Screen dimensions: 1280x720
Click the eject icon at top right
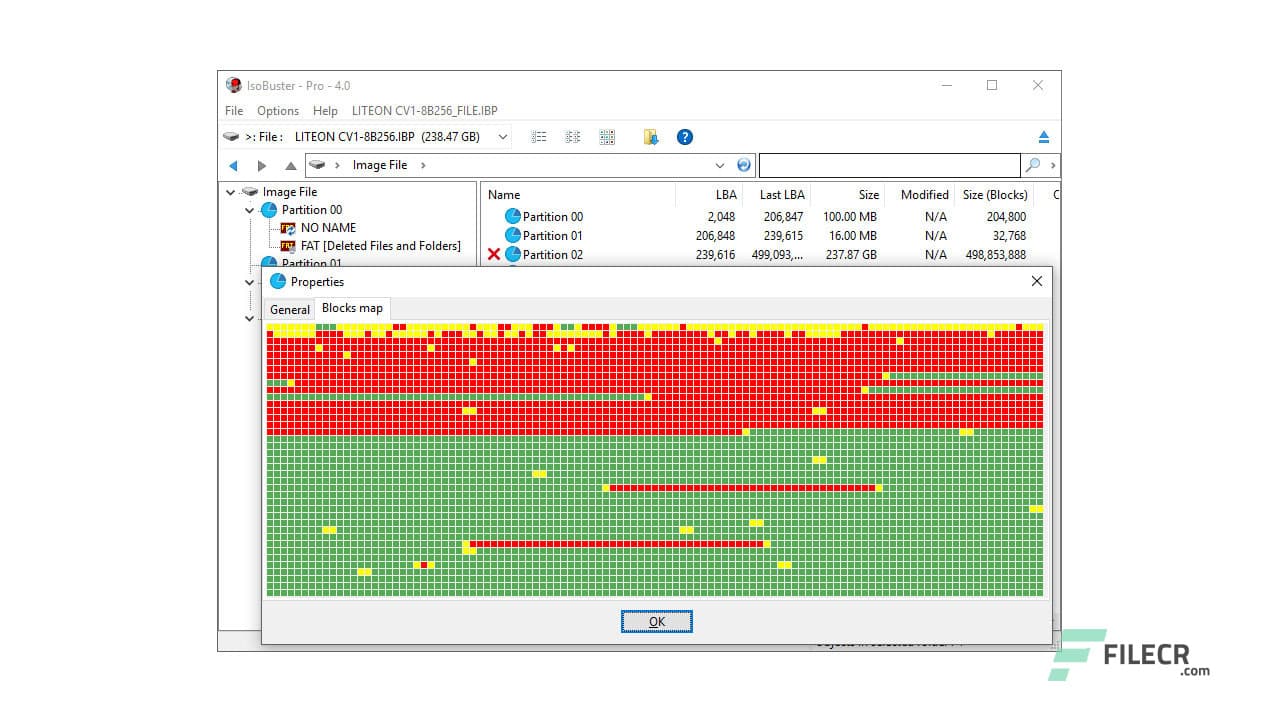[1046, 136]
